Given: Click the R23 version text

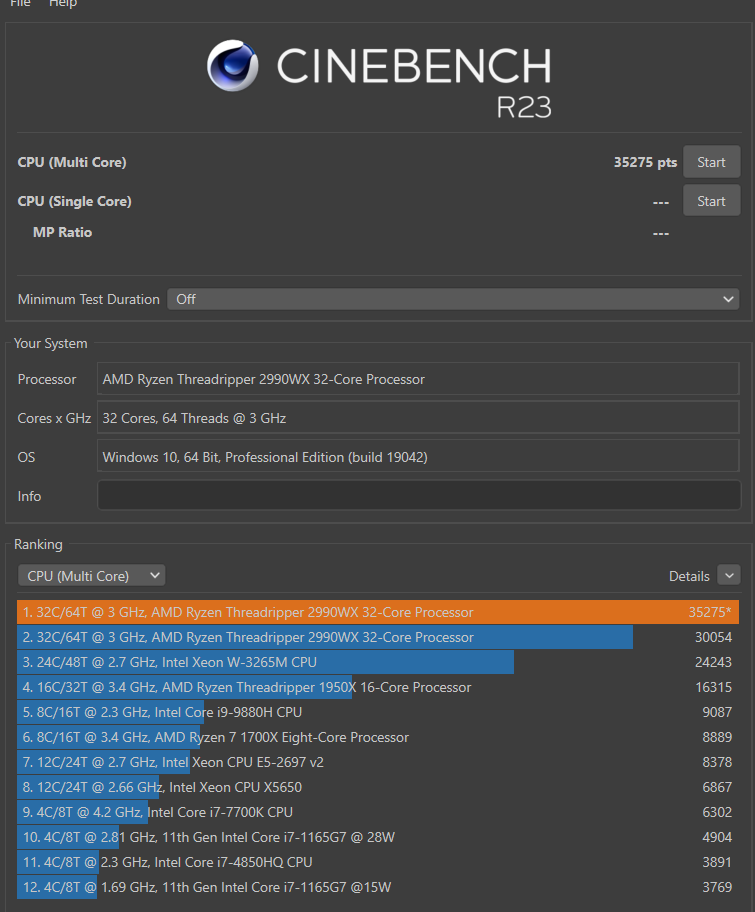Looking at the screenshot, I should [x=523, y=107].
